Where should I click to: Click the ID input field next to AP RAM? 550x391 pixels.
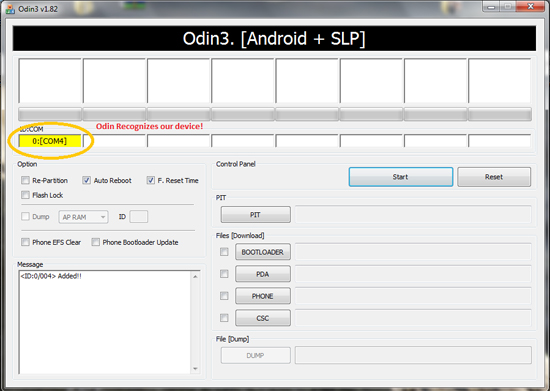click(x=139, y=217)
